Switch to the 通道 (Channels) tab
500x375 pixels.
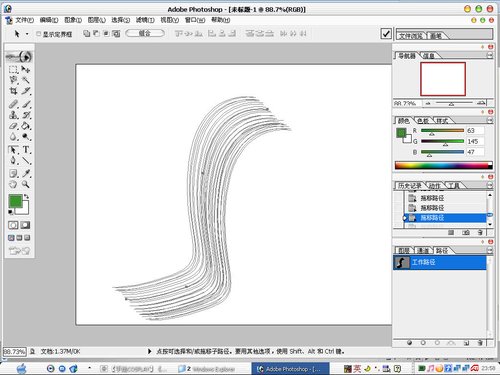point(423,250)
